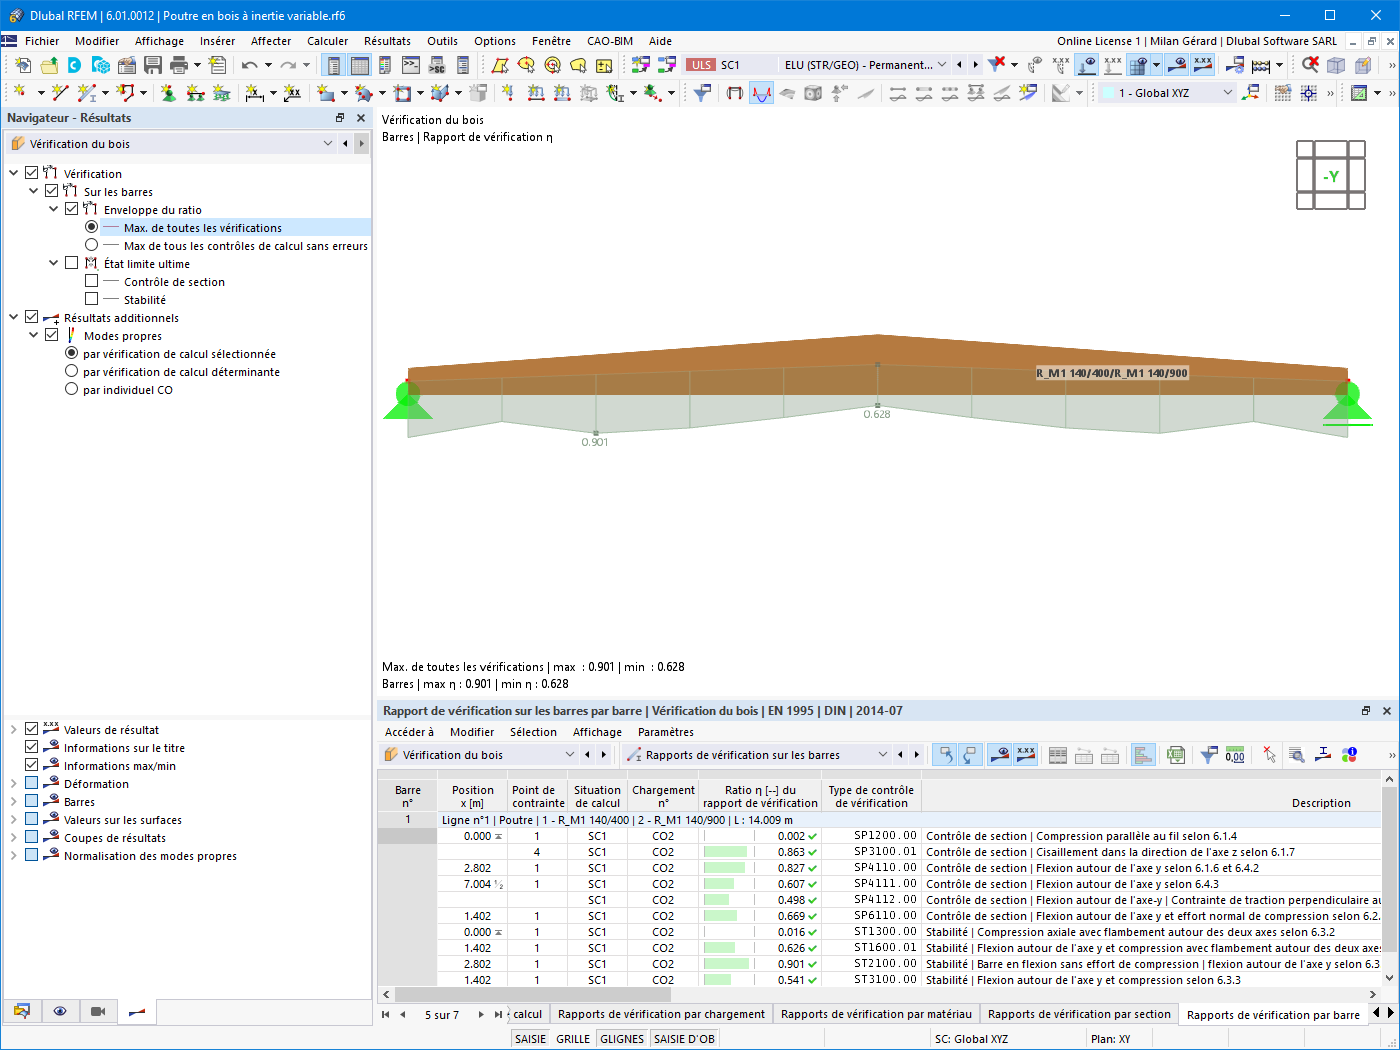The width and height of the screenshot is (1400, 1050).
Task: Toggle the Vérification checkbox
Action: tap(32, 173)
